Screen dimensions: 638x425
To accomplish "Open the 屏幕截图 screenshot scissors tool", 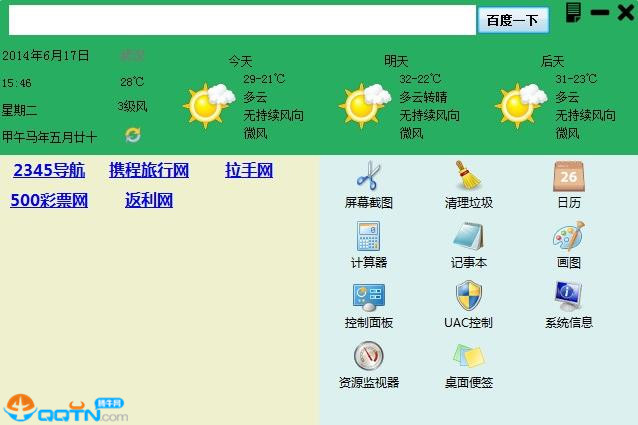I will [368, 177].
